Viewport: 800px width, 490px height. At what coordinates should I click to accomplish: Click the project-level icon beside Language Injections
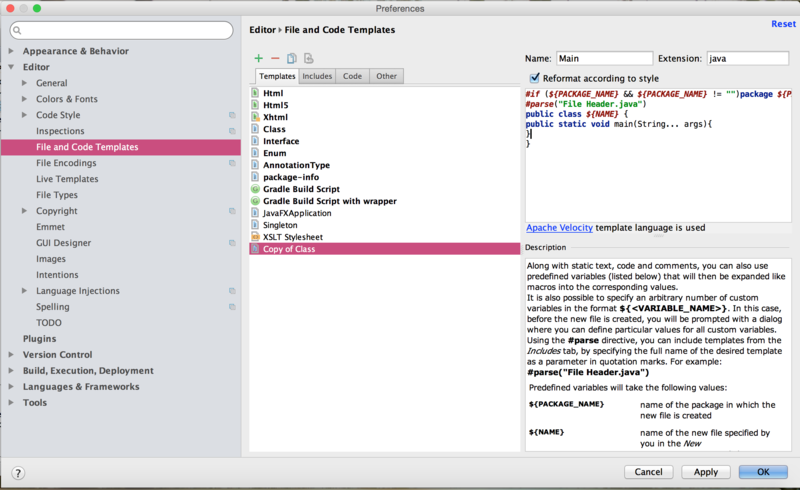pos(232,291)
